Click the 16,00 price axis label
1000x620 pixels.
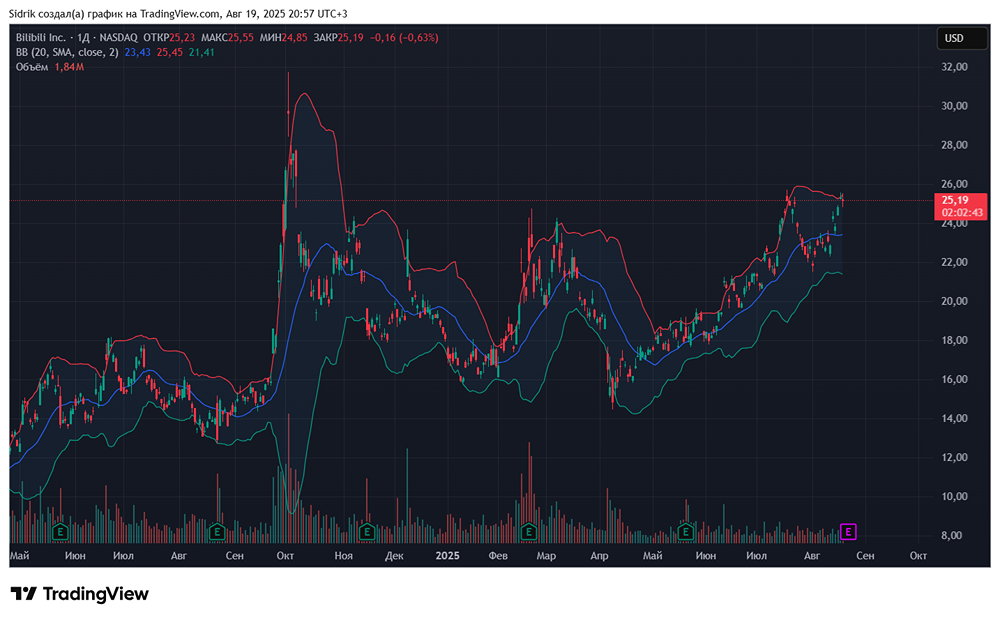(x=954, y=379)
